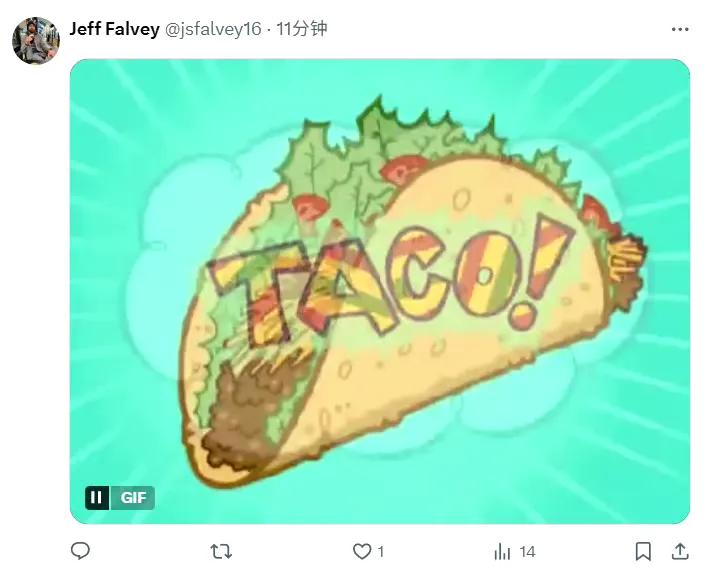Pause the playing GIF
This screenshot has width=711, height=570.
[x=97, y=497]
